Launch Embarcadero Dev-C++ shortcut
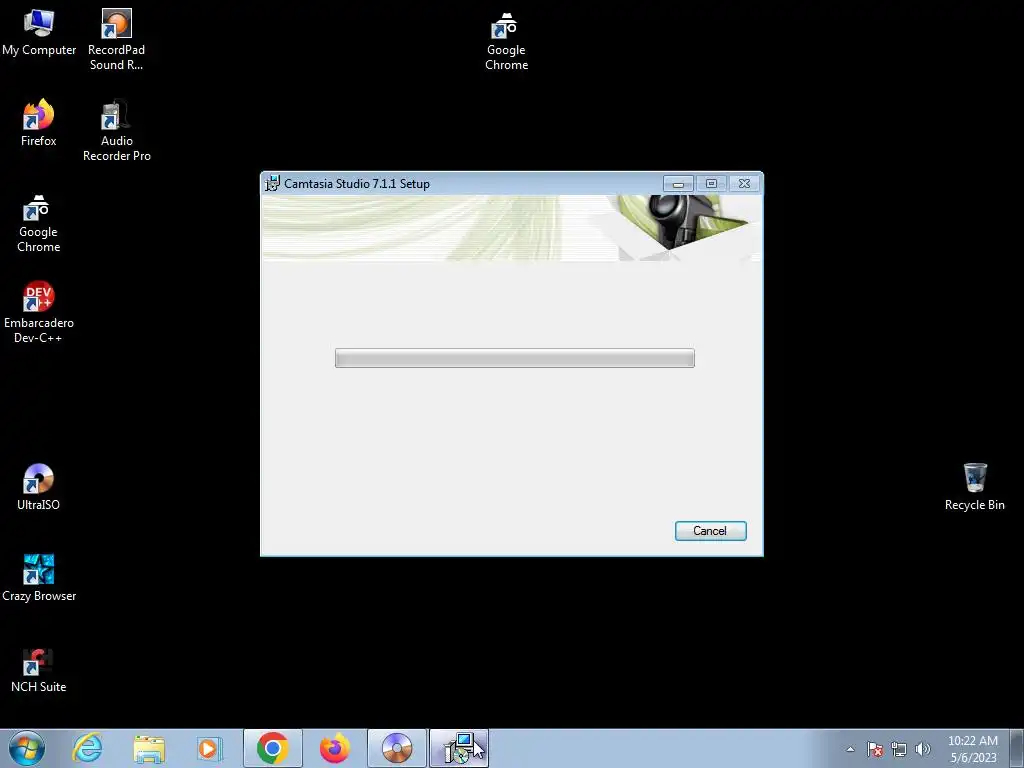This screenshot has height=768, width=1024. (x=39, y=313)
